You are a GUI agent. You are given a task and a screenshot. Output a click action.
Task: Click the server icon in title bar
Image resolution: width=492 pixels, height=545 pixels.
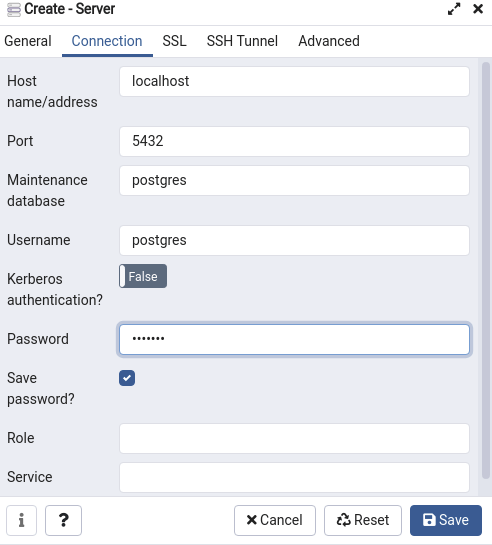pyautogui.click(x=14, y=9)
